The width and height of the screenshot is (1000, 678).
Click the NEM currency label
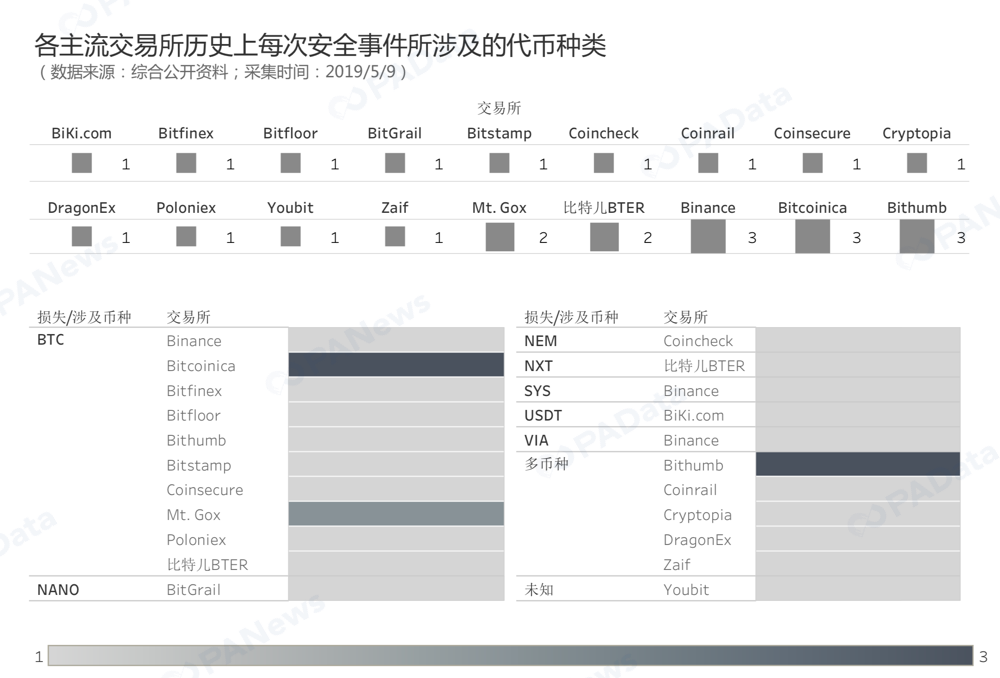pyautogui.click(x=540, y=341)
